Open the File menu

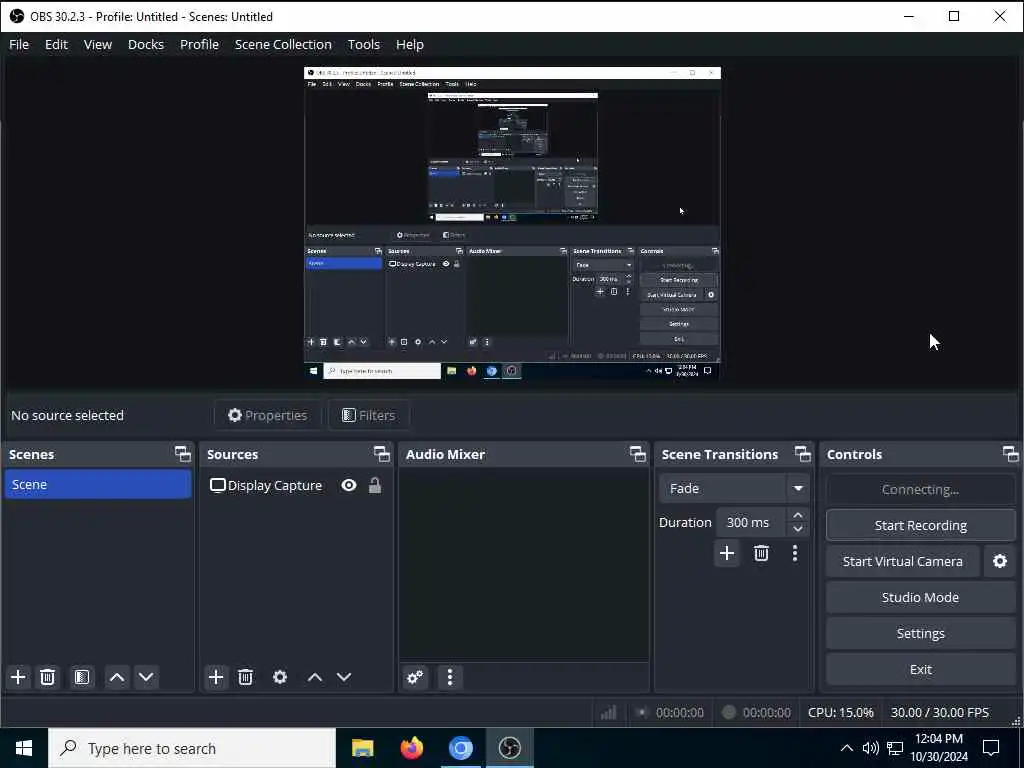19,44
